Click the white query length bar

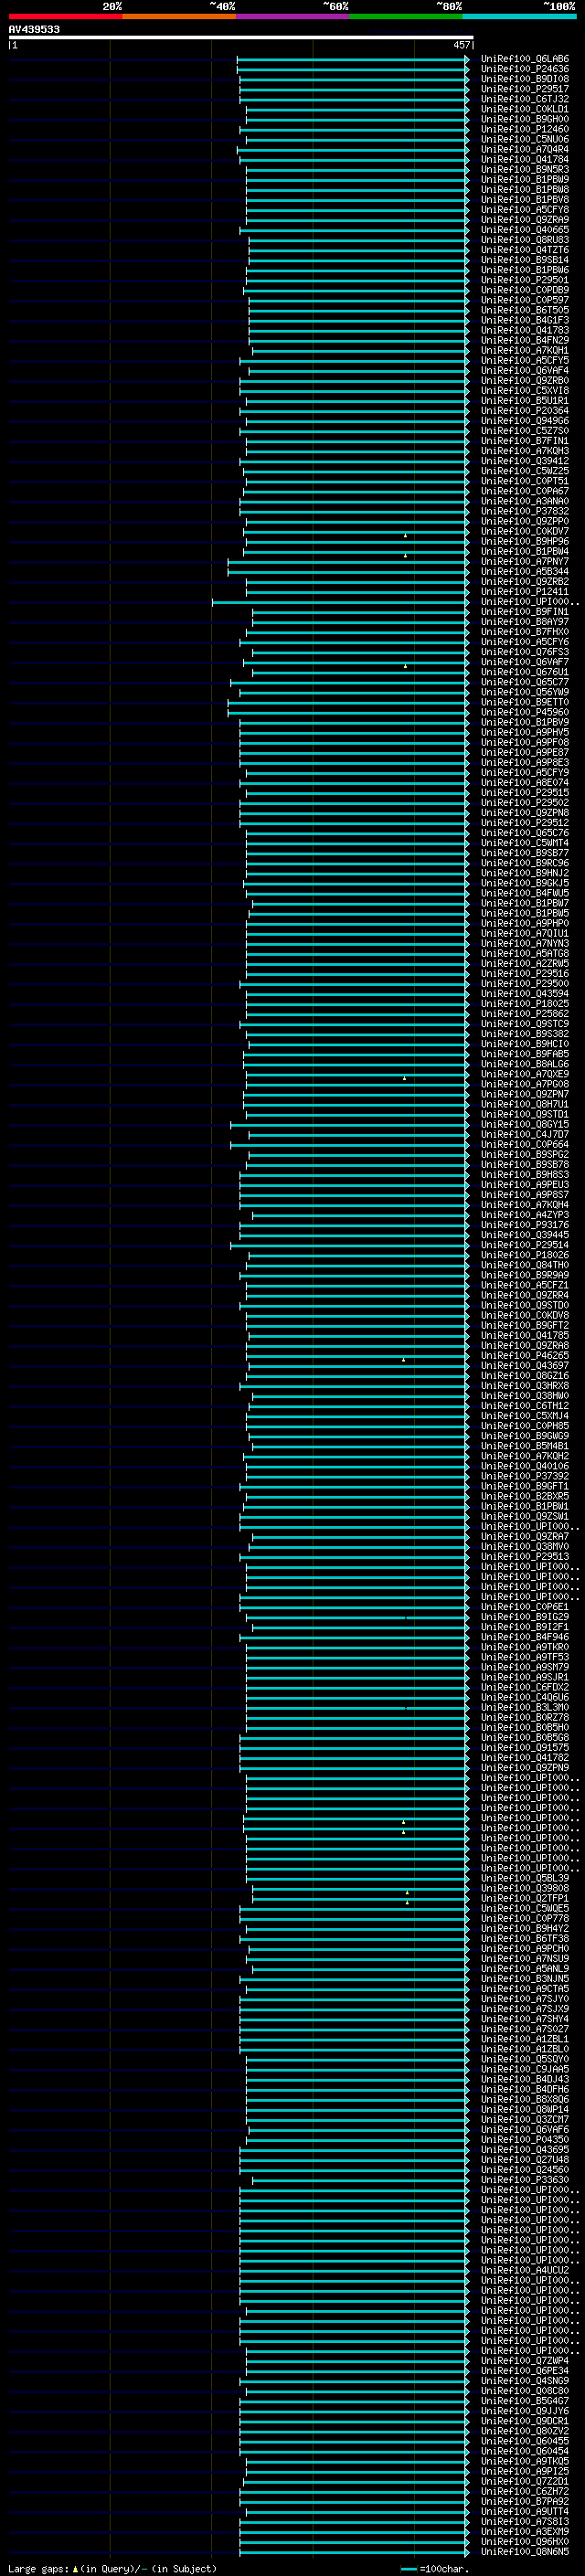coord(241,38)
